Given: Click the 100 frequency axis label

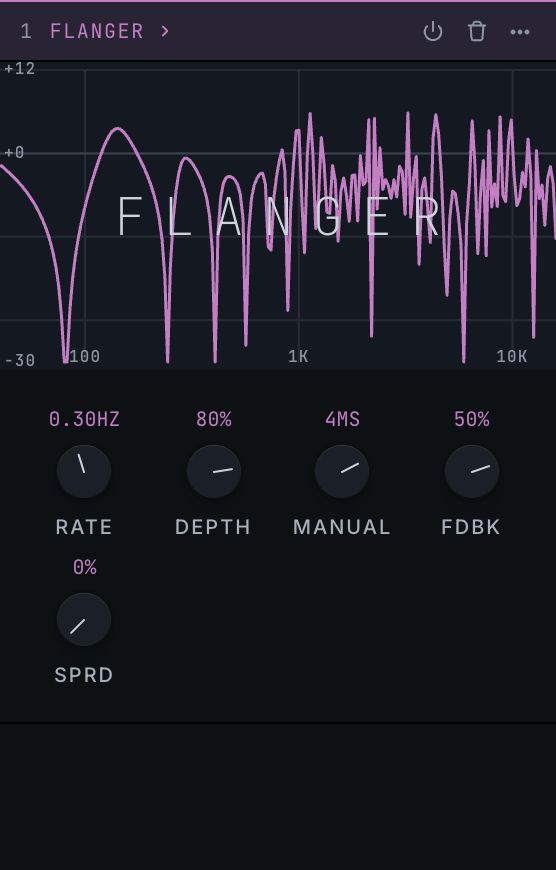Looking at the screenshot, I should [84, 357].
